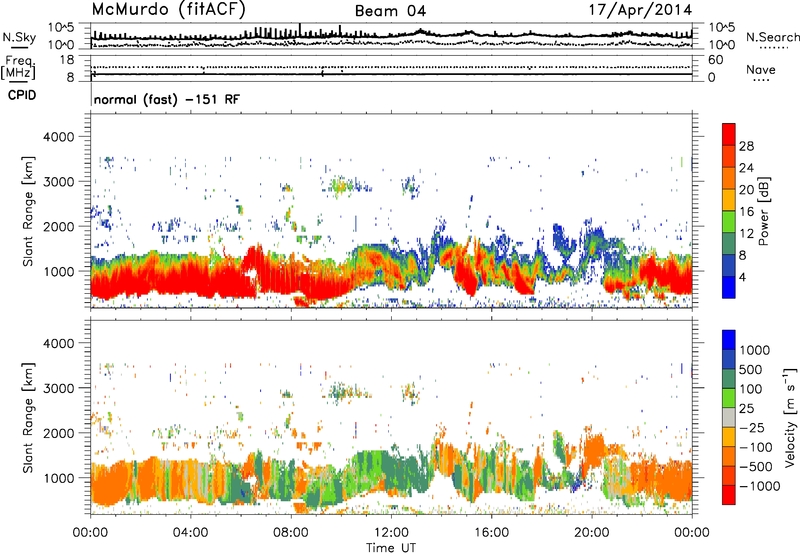
Task: Click the 'CPID' label
Action: pyautogui.click(x=22, y=95)
